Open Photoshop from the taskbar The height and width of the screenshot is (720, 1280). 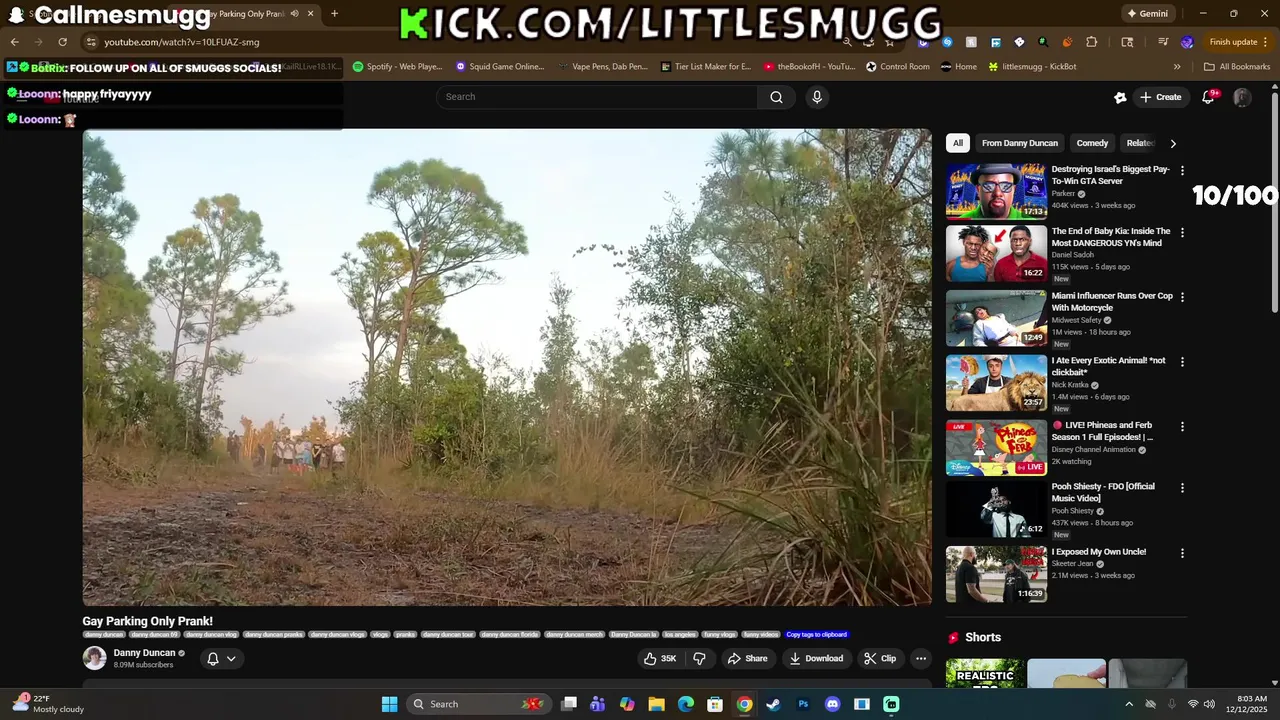click(x=803, y=704)
